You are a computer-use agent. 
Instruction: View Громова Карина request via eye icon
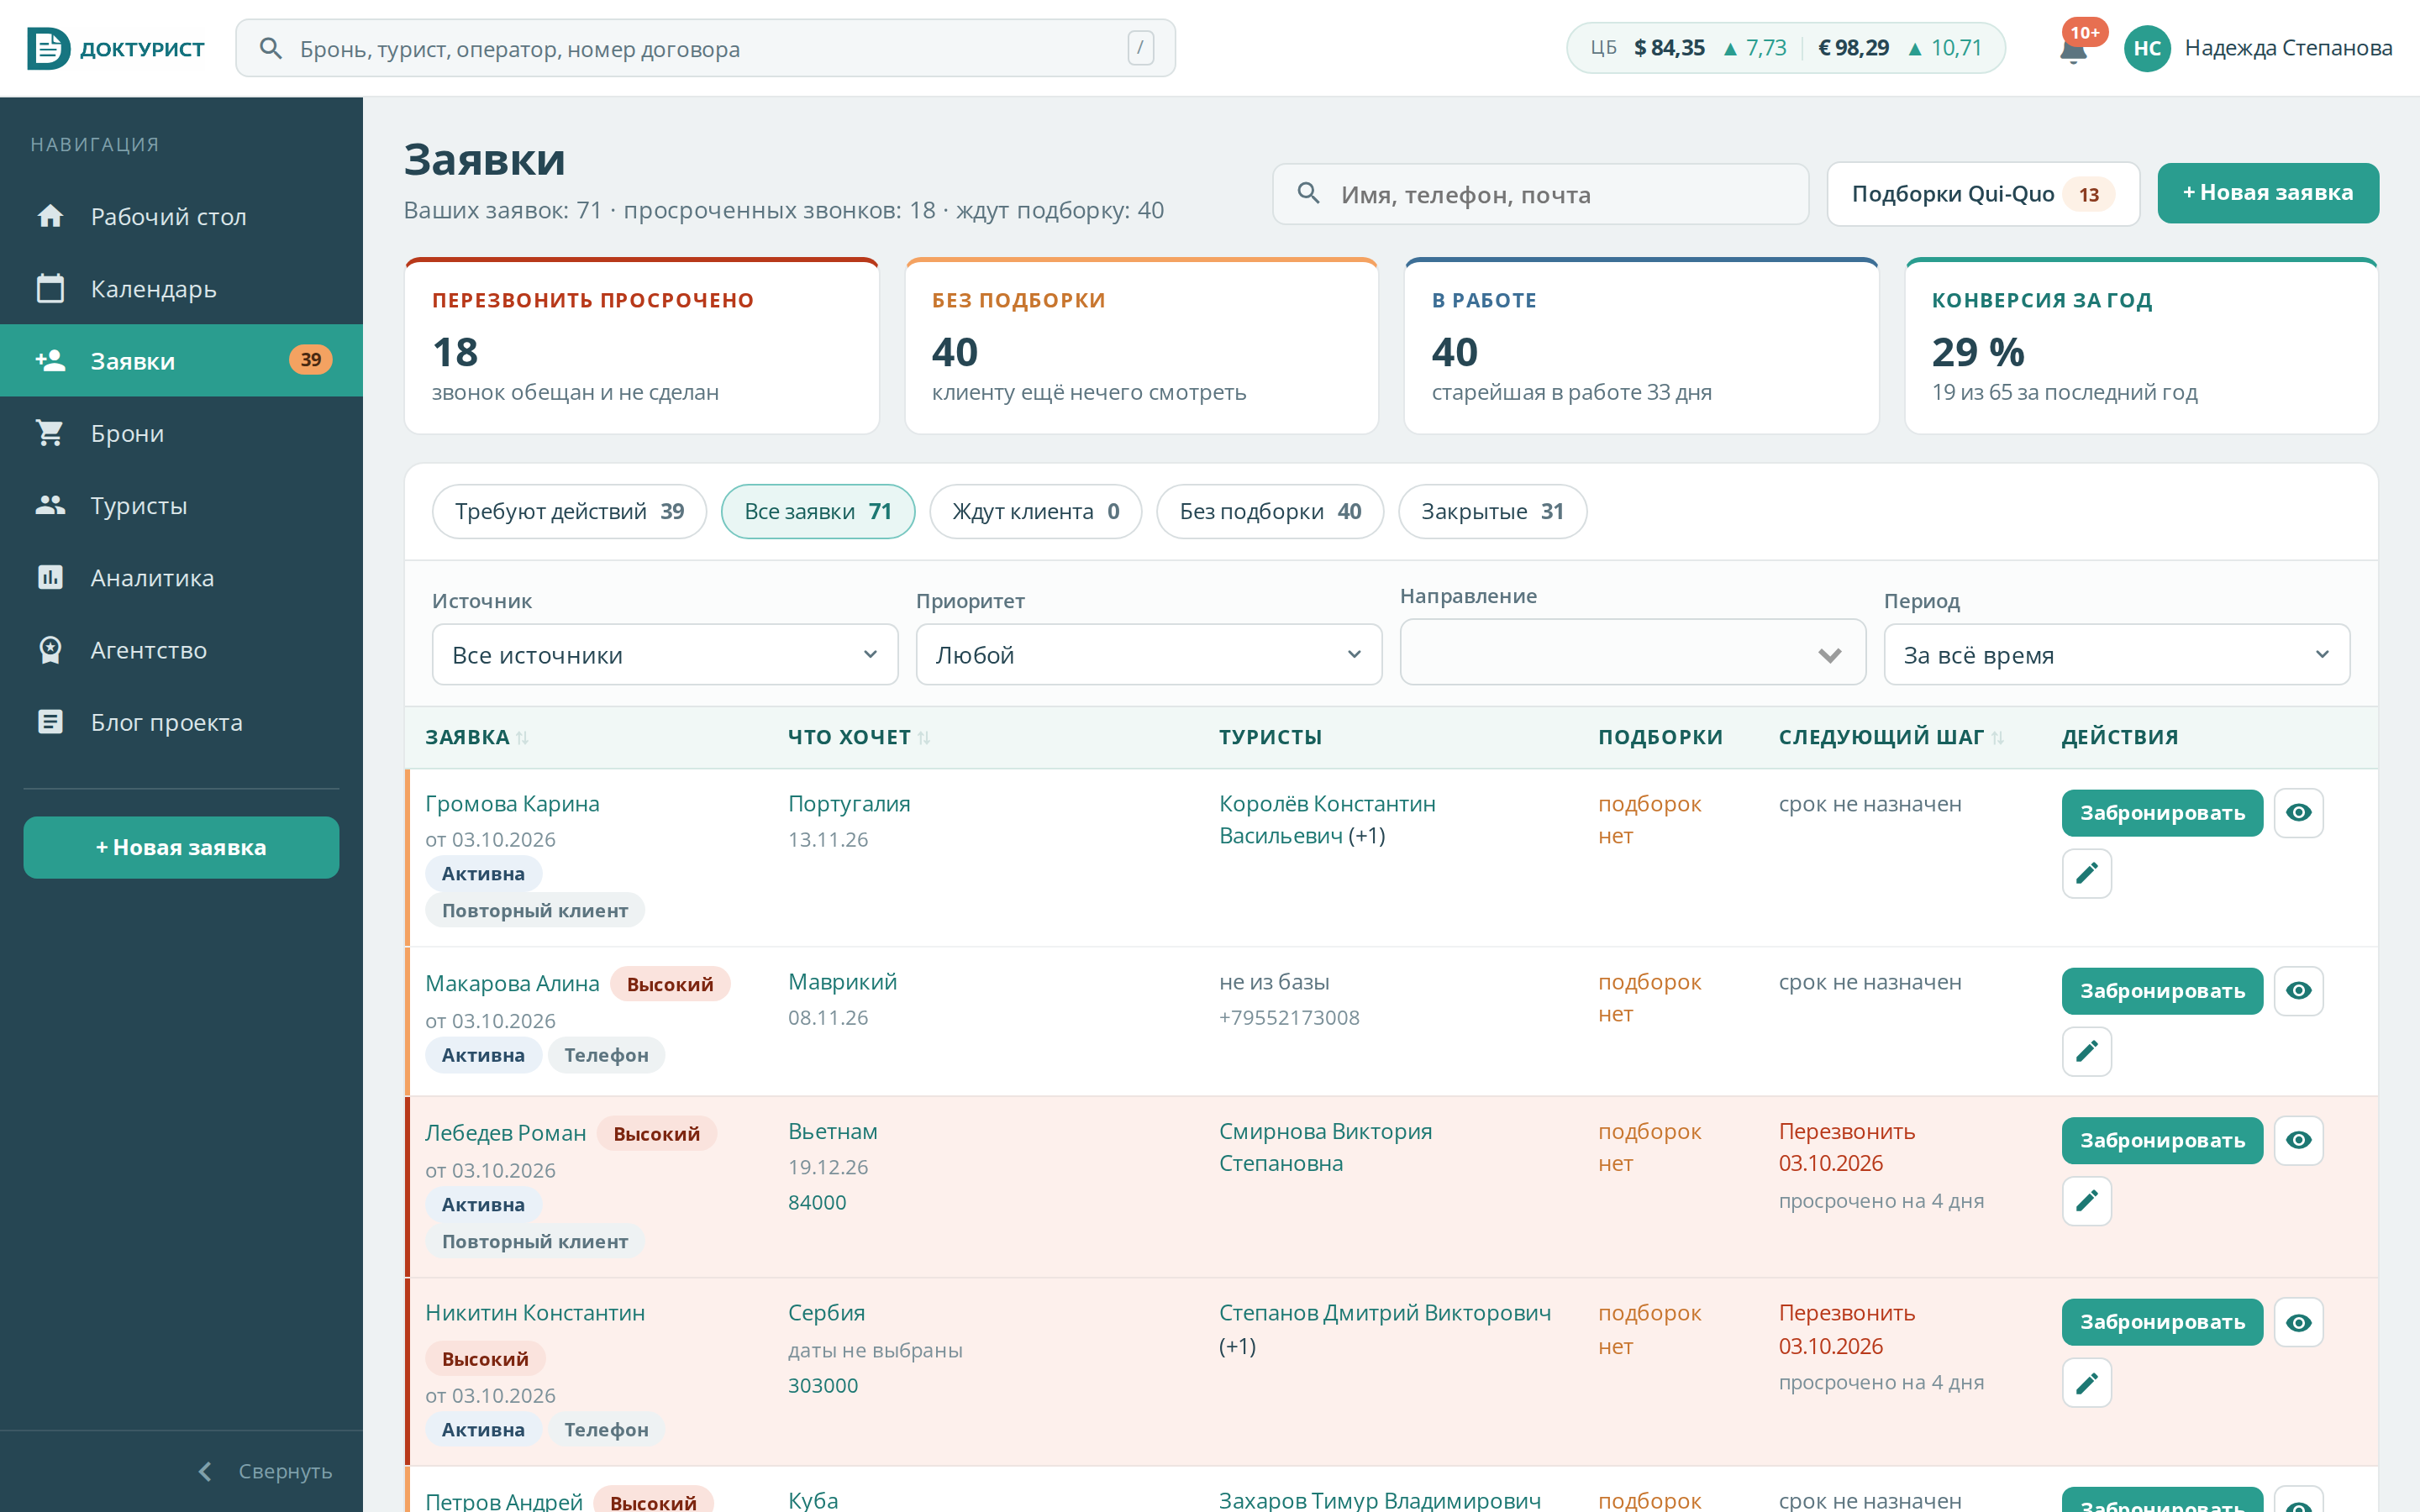tap(2298, 812)
